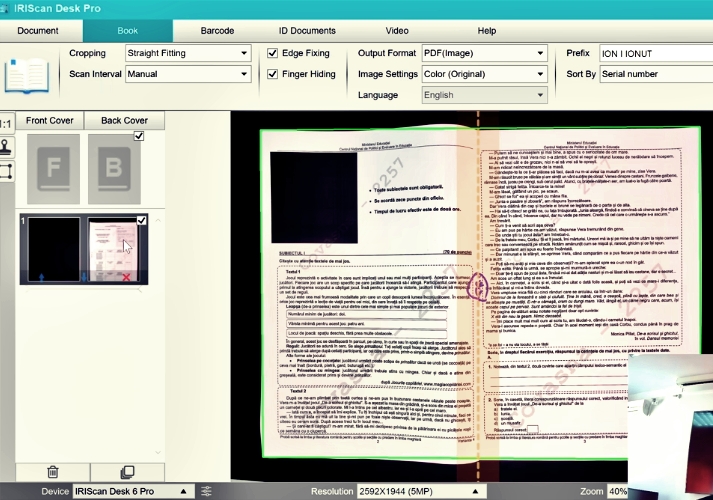The height and width of the screenshot is (500, 713).
Task: Open the Cropping Straight Fitting dropdown
Action: [x=188, y=53]
